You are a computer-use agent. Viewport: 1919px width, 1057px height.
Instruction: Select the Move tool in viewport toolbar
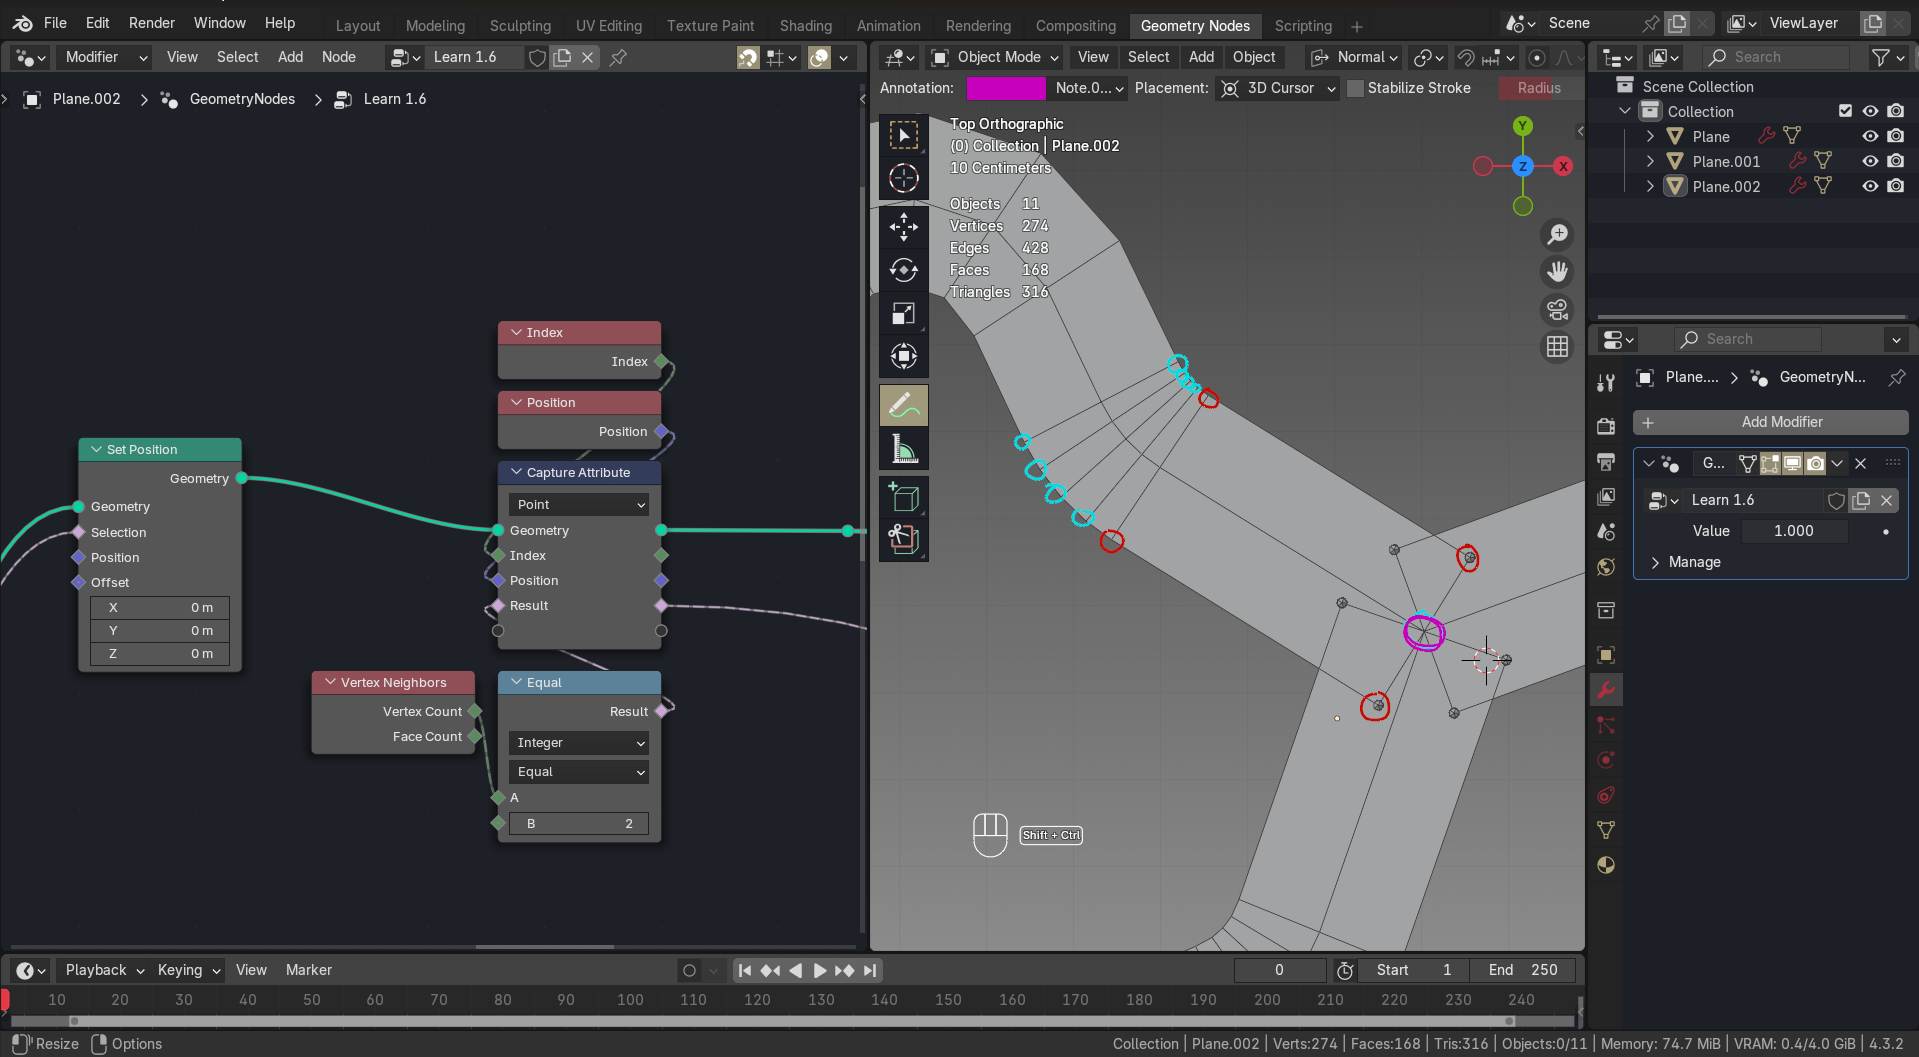point(903,227)
